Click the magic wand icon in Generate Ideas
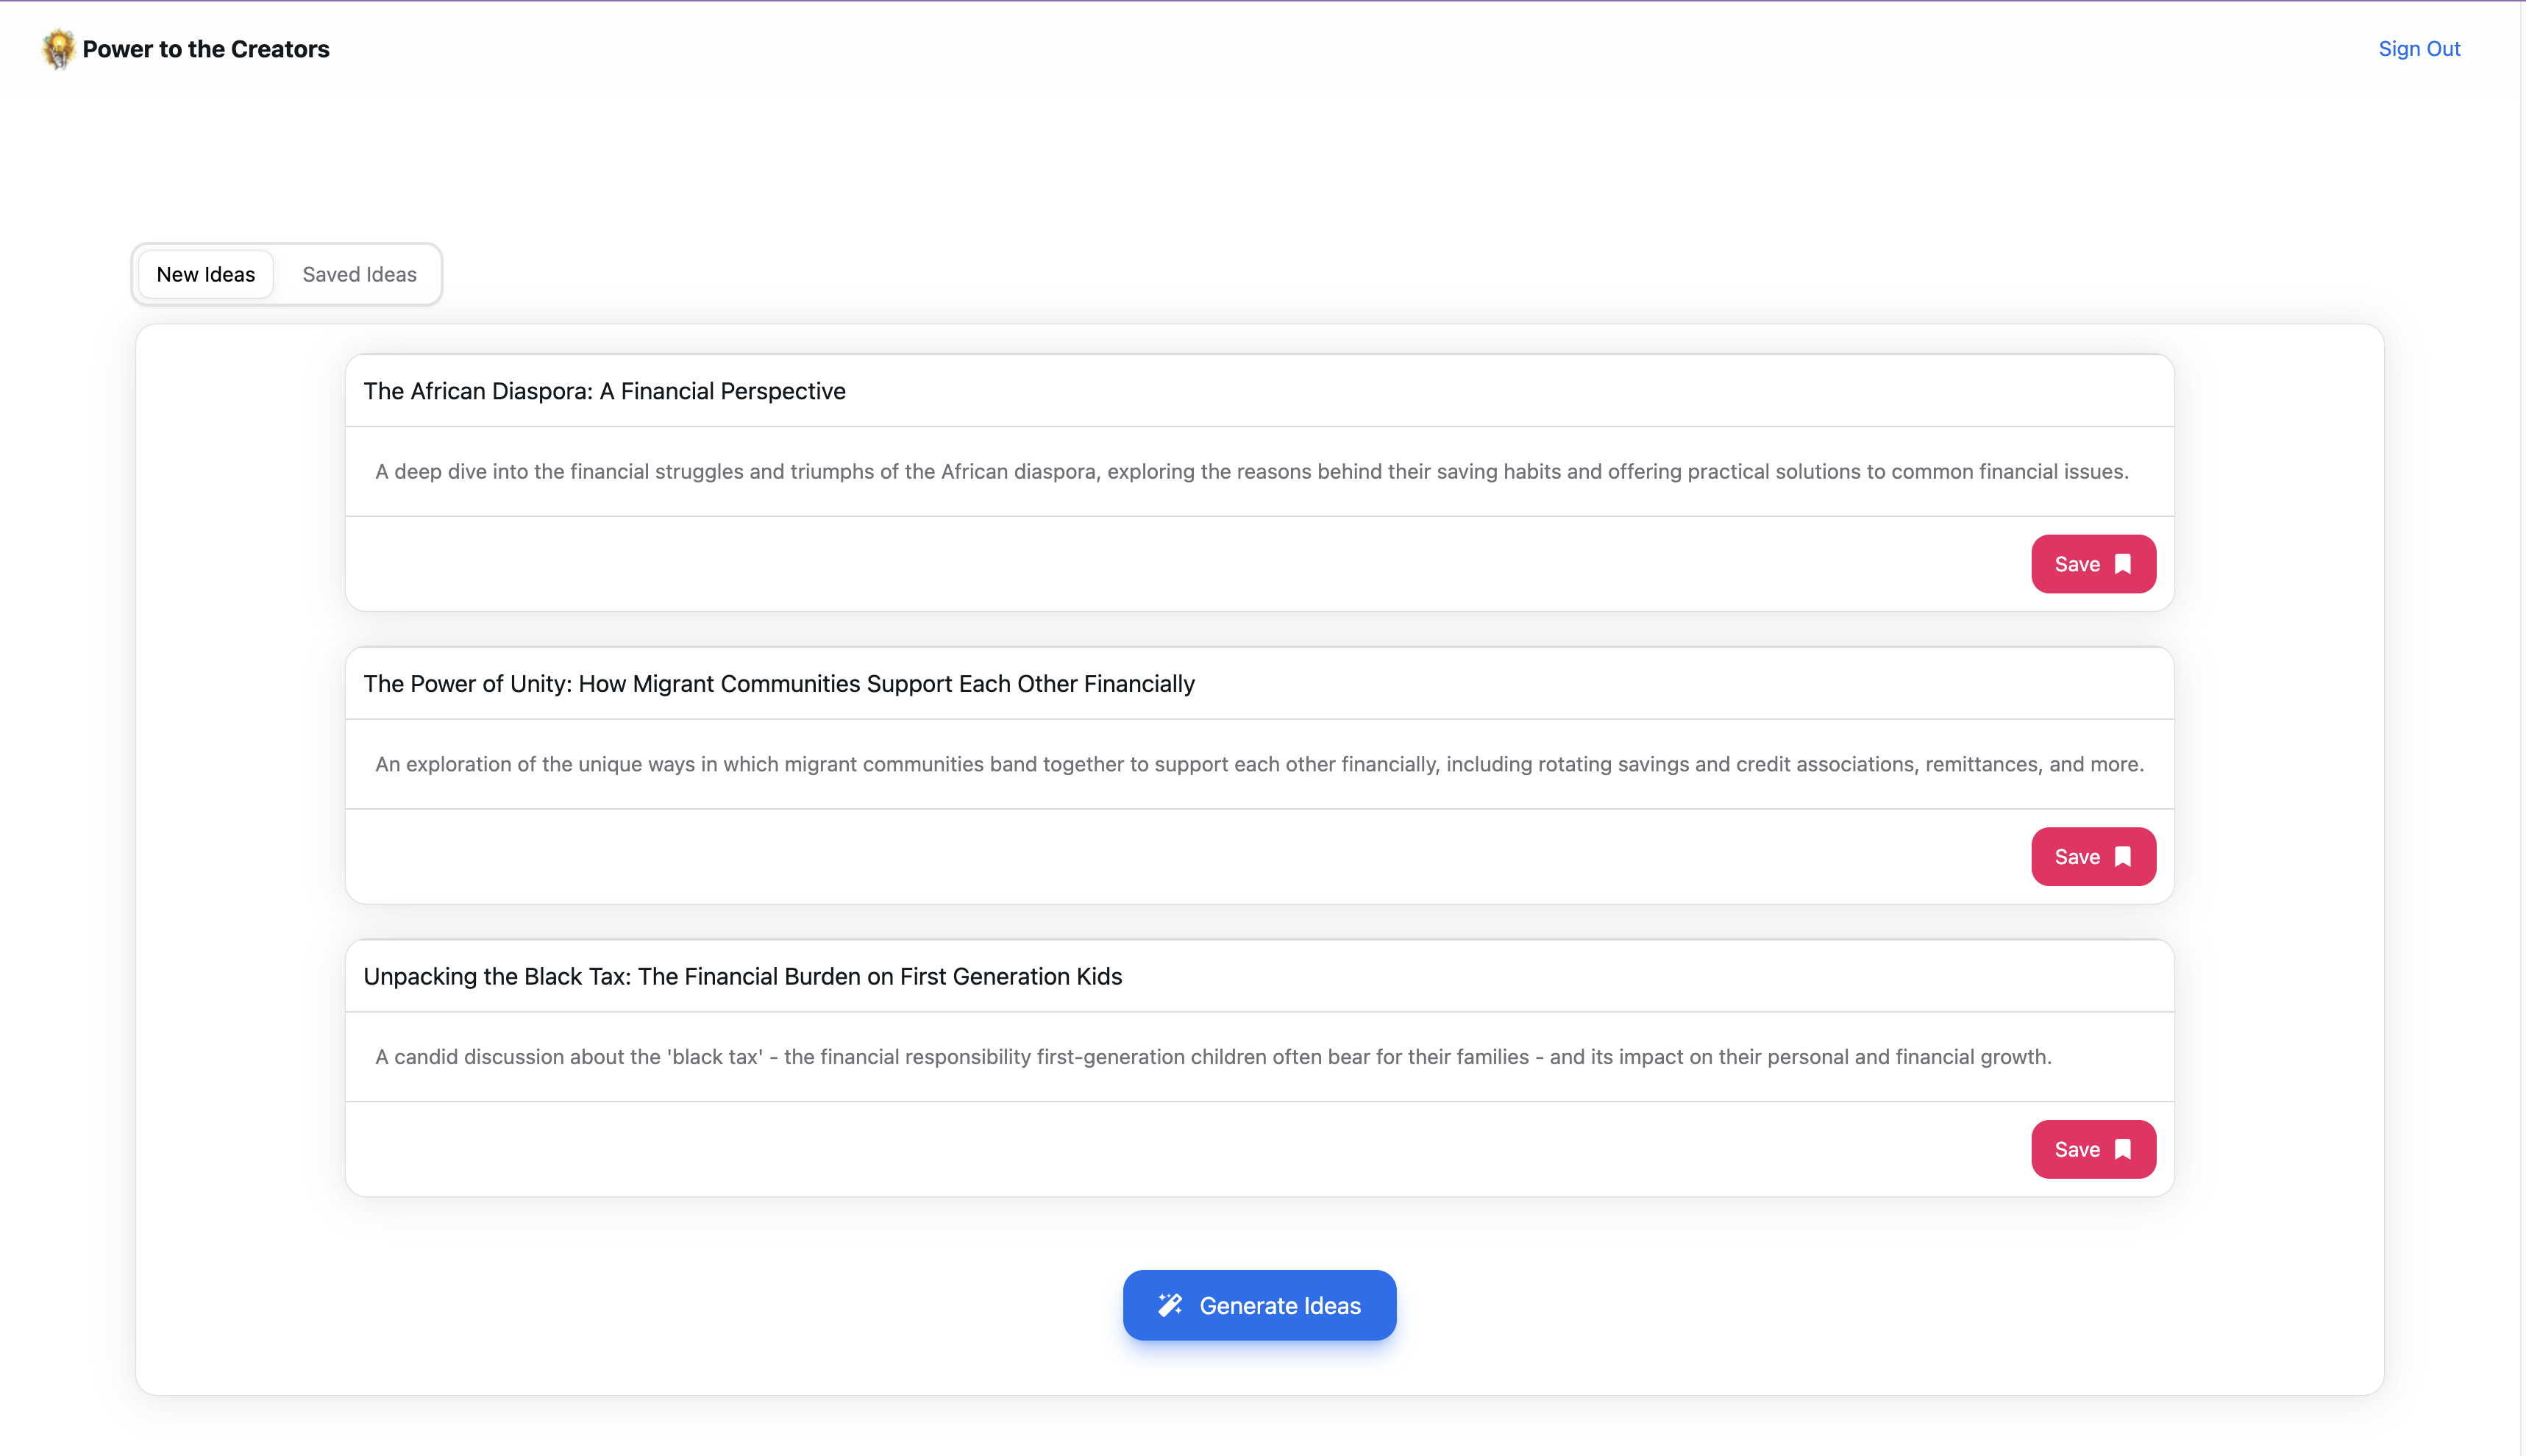Viewport: 2526px width, 1456px height. (1170, 1305)
